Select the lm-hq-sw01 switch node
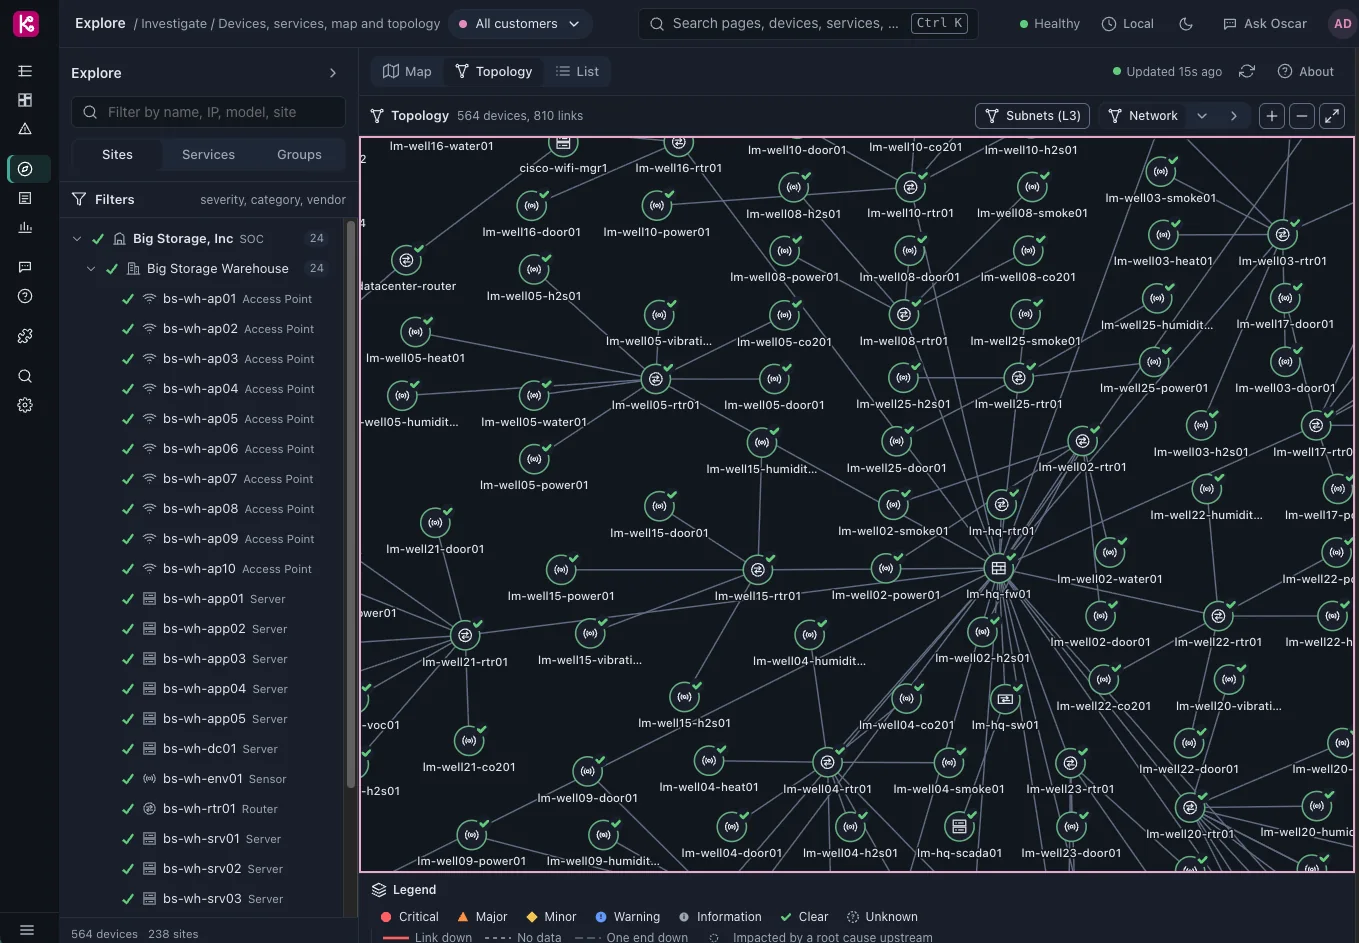1359x943 pixels. point(1005,699)
